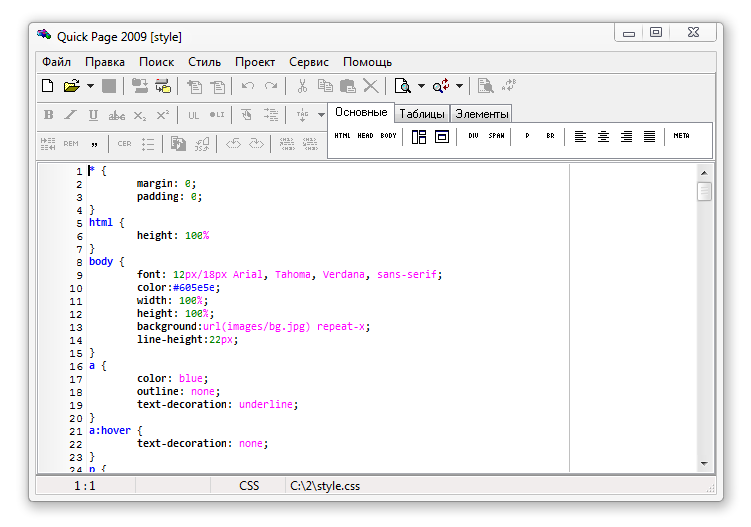Switch to the Элементы tab
The width and height of the screenshot is (751, 527).
coord(482,114)
